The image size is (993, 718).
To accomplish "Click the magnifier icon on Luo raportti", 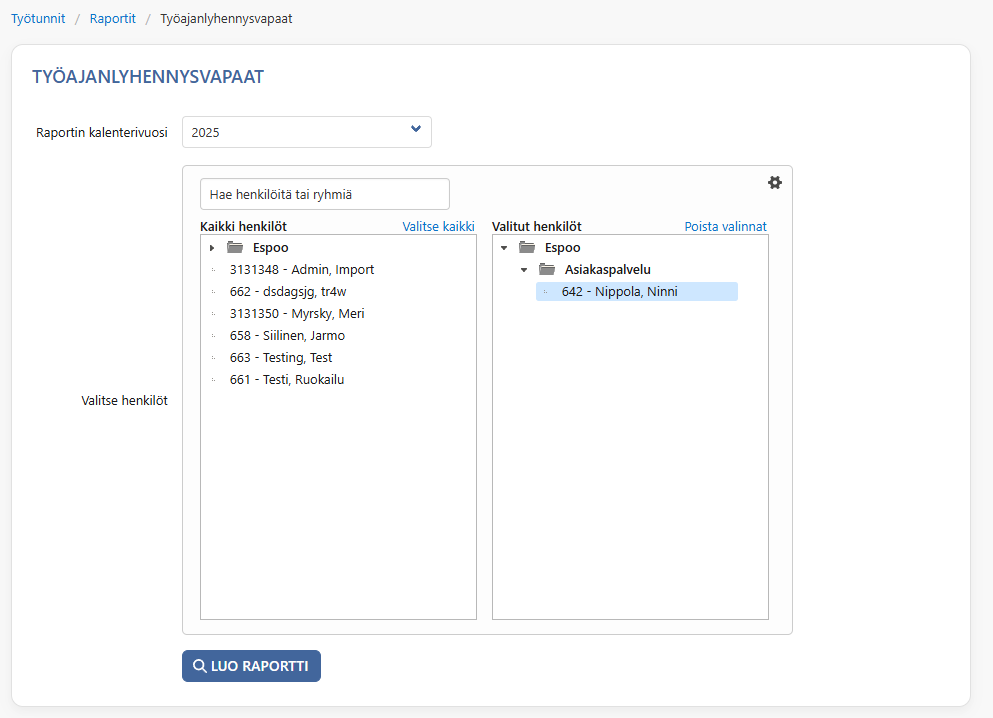I will (199, 666).
